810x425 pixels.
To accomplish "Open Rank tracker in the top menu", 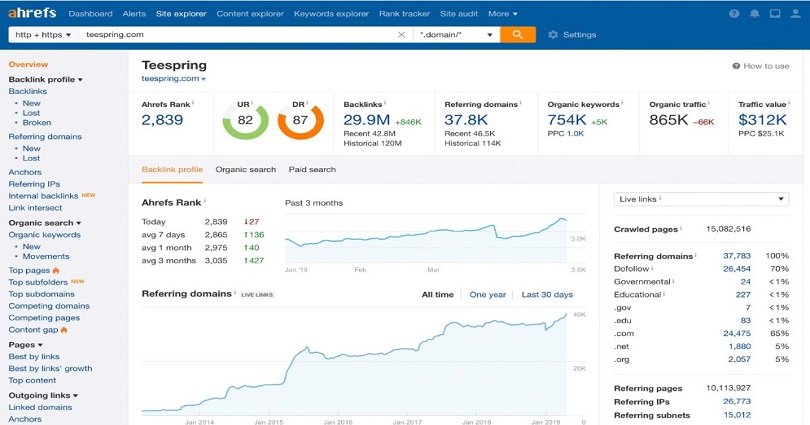I will pyautogui.click(x=404, y=14).
